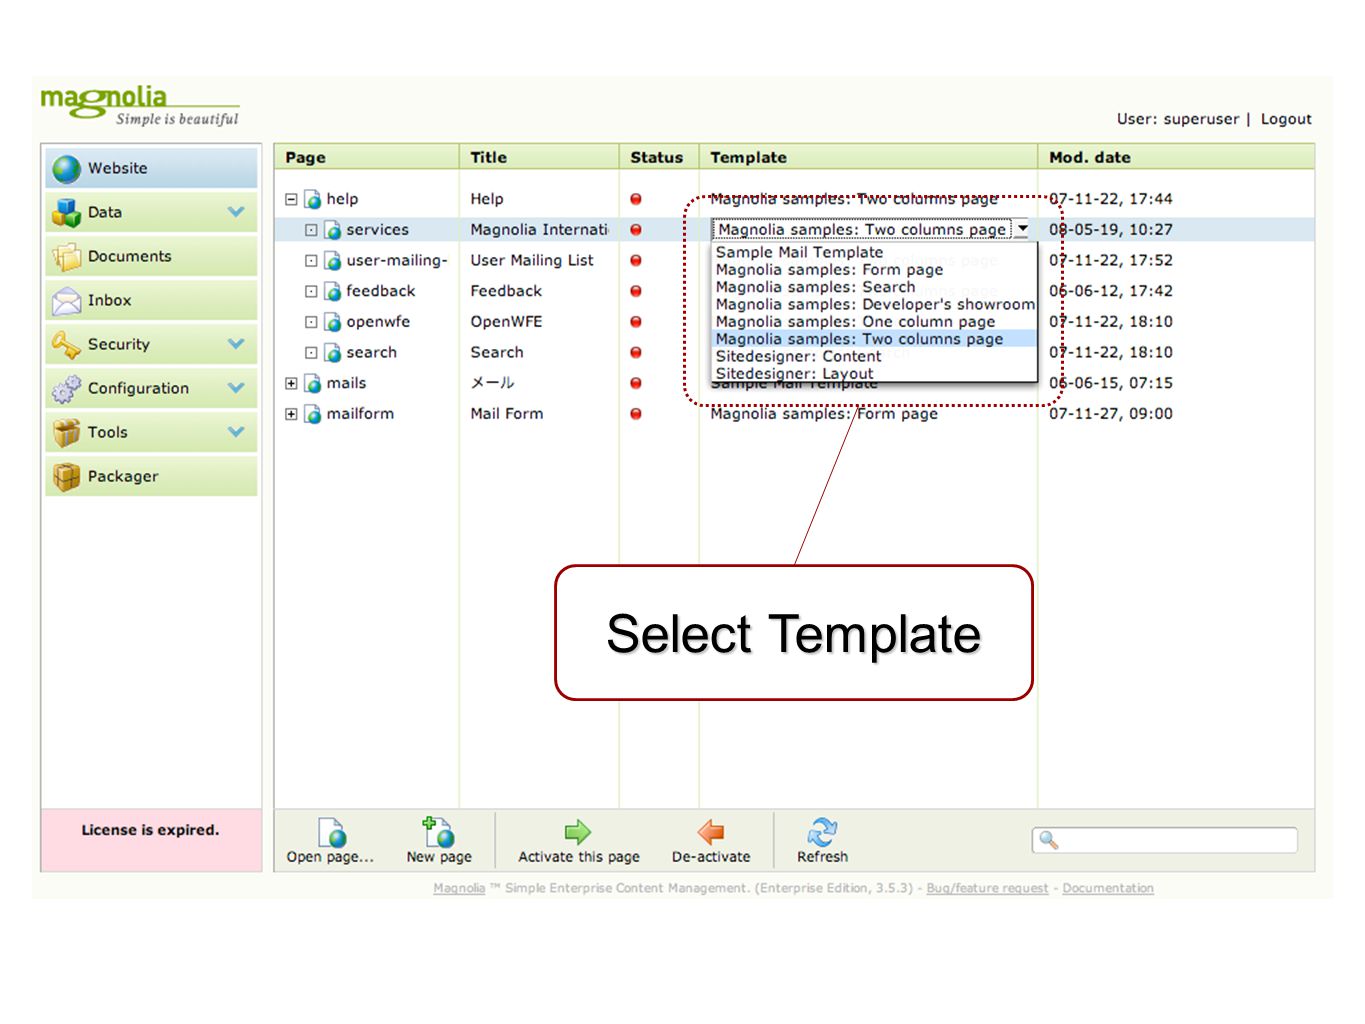
Task: Click the page icon beside mails
Action: click(313, 384)
